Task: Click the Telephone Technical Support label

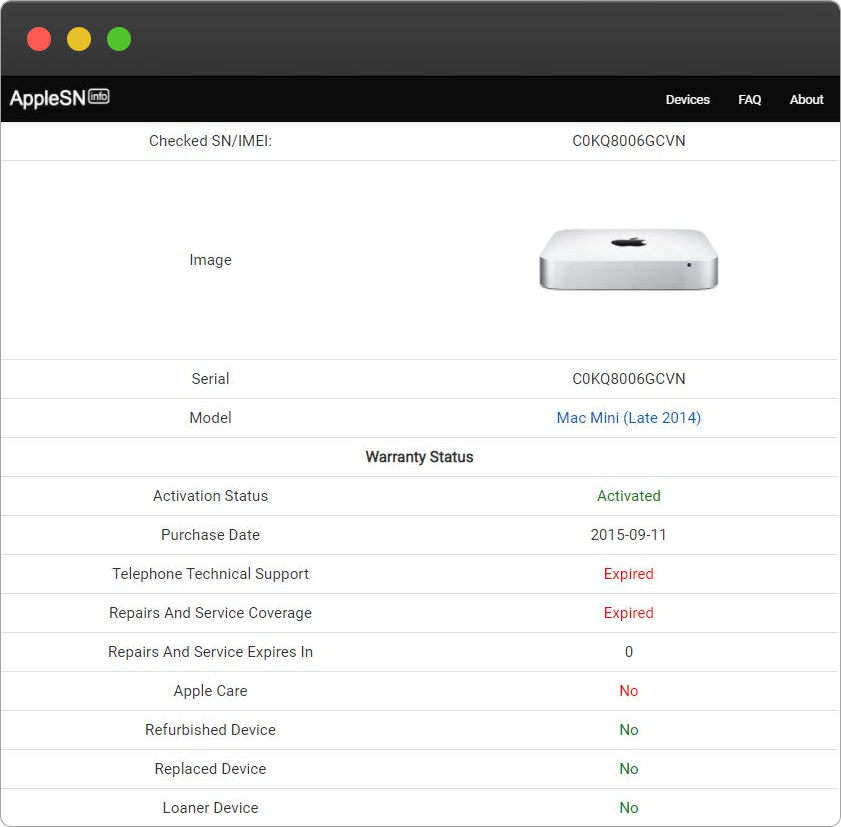Action: click(210, 574)
